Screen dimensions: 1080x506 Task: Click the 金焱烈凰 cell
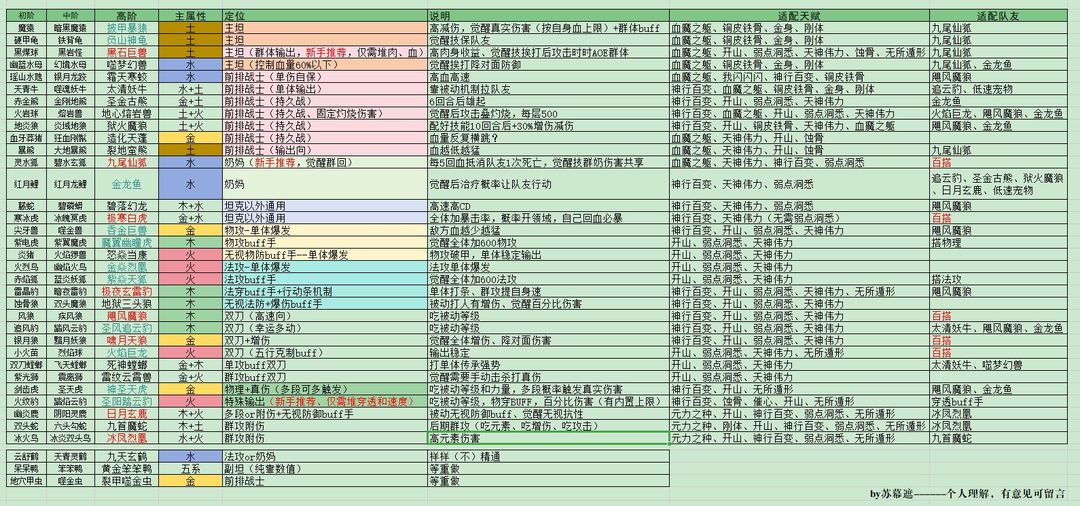(126, 266)
